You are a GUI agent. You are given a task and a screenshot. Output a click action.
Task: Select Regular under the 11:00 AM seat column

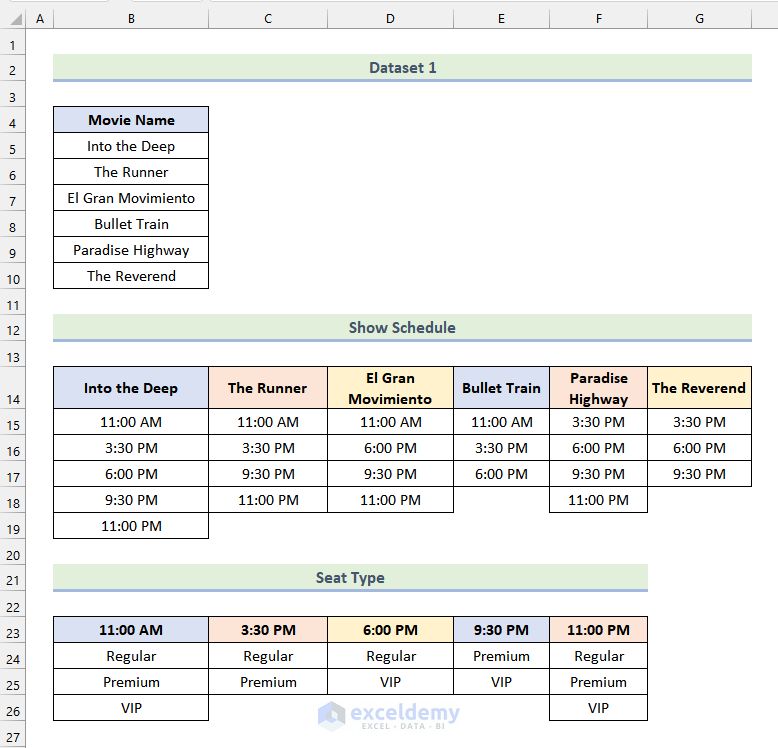[131, 656]
